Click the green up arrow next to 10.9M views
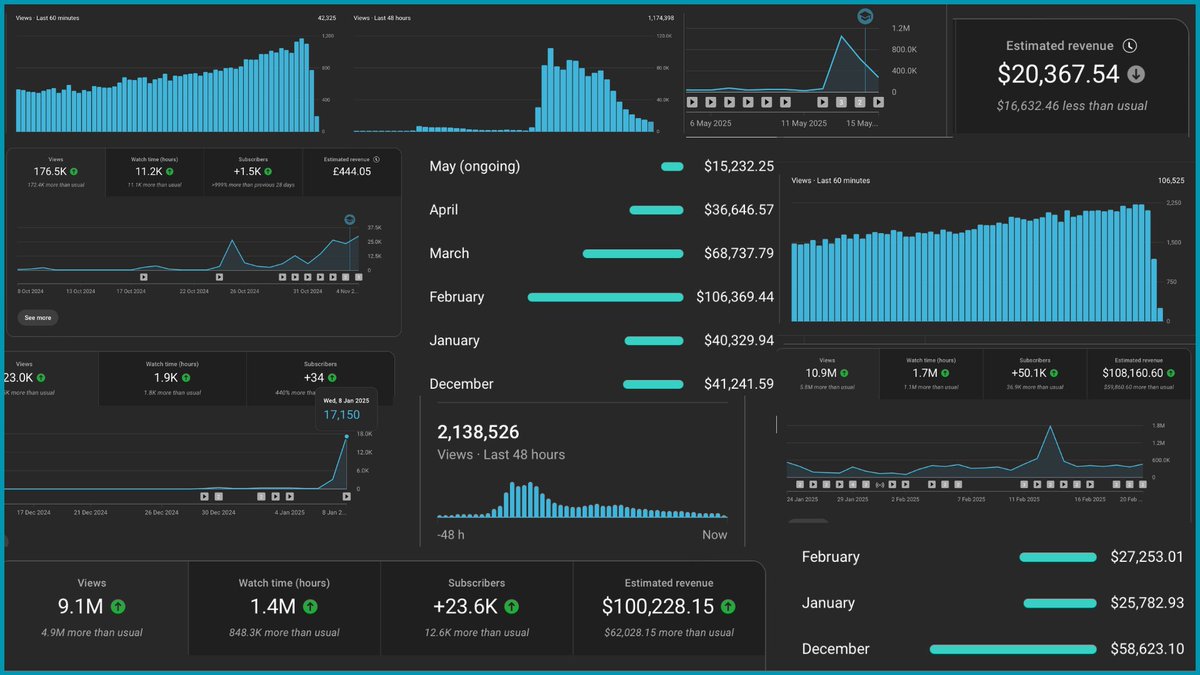The width and height of the screenshot is (1200, 675). click(845, 373)
